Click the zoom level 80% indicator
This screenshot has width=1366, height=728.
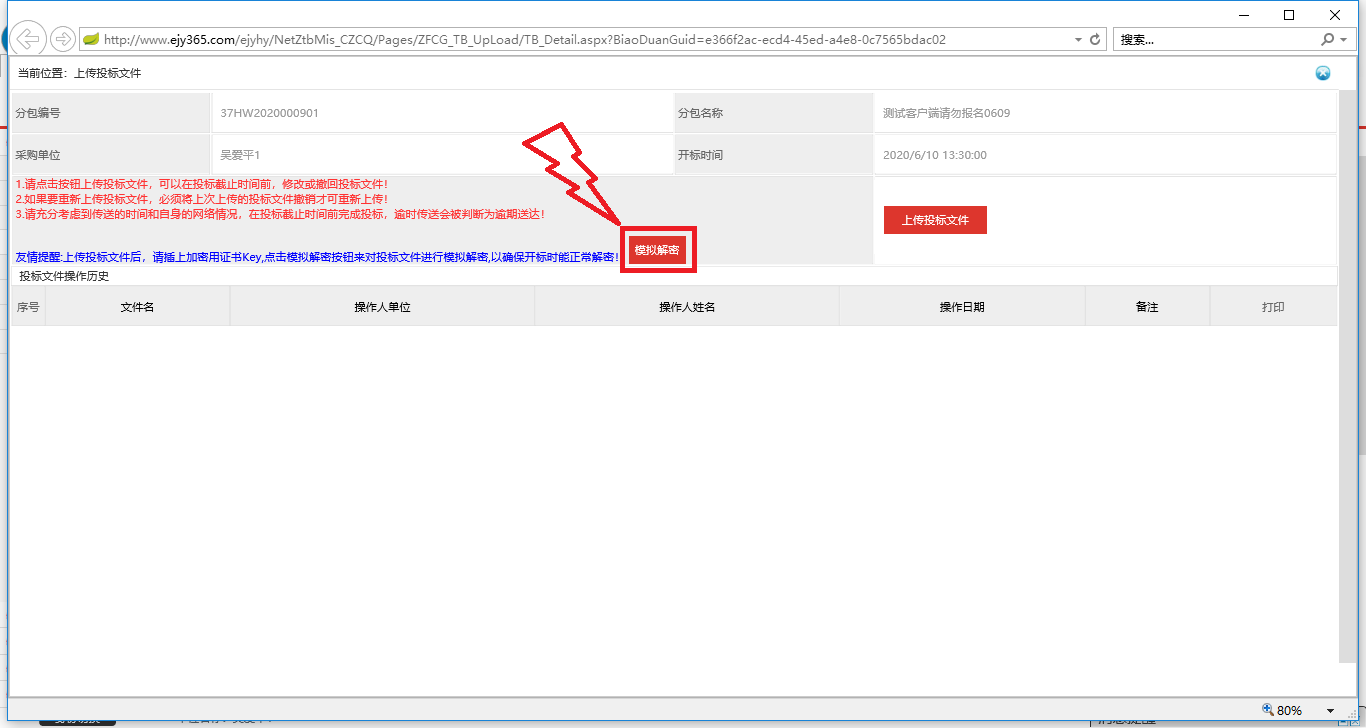click(x=1282, y=710)
